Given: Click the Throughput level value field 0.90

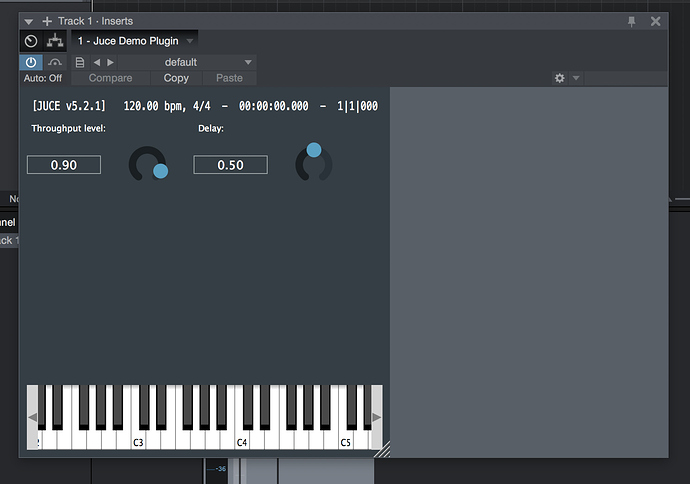Looking at the screenshot, I should (x=64, y=165).
